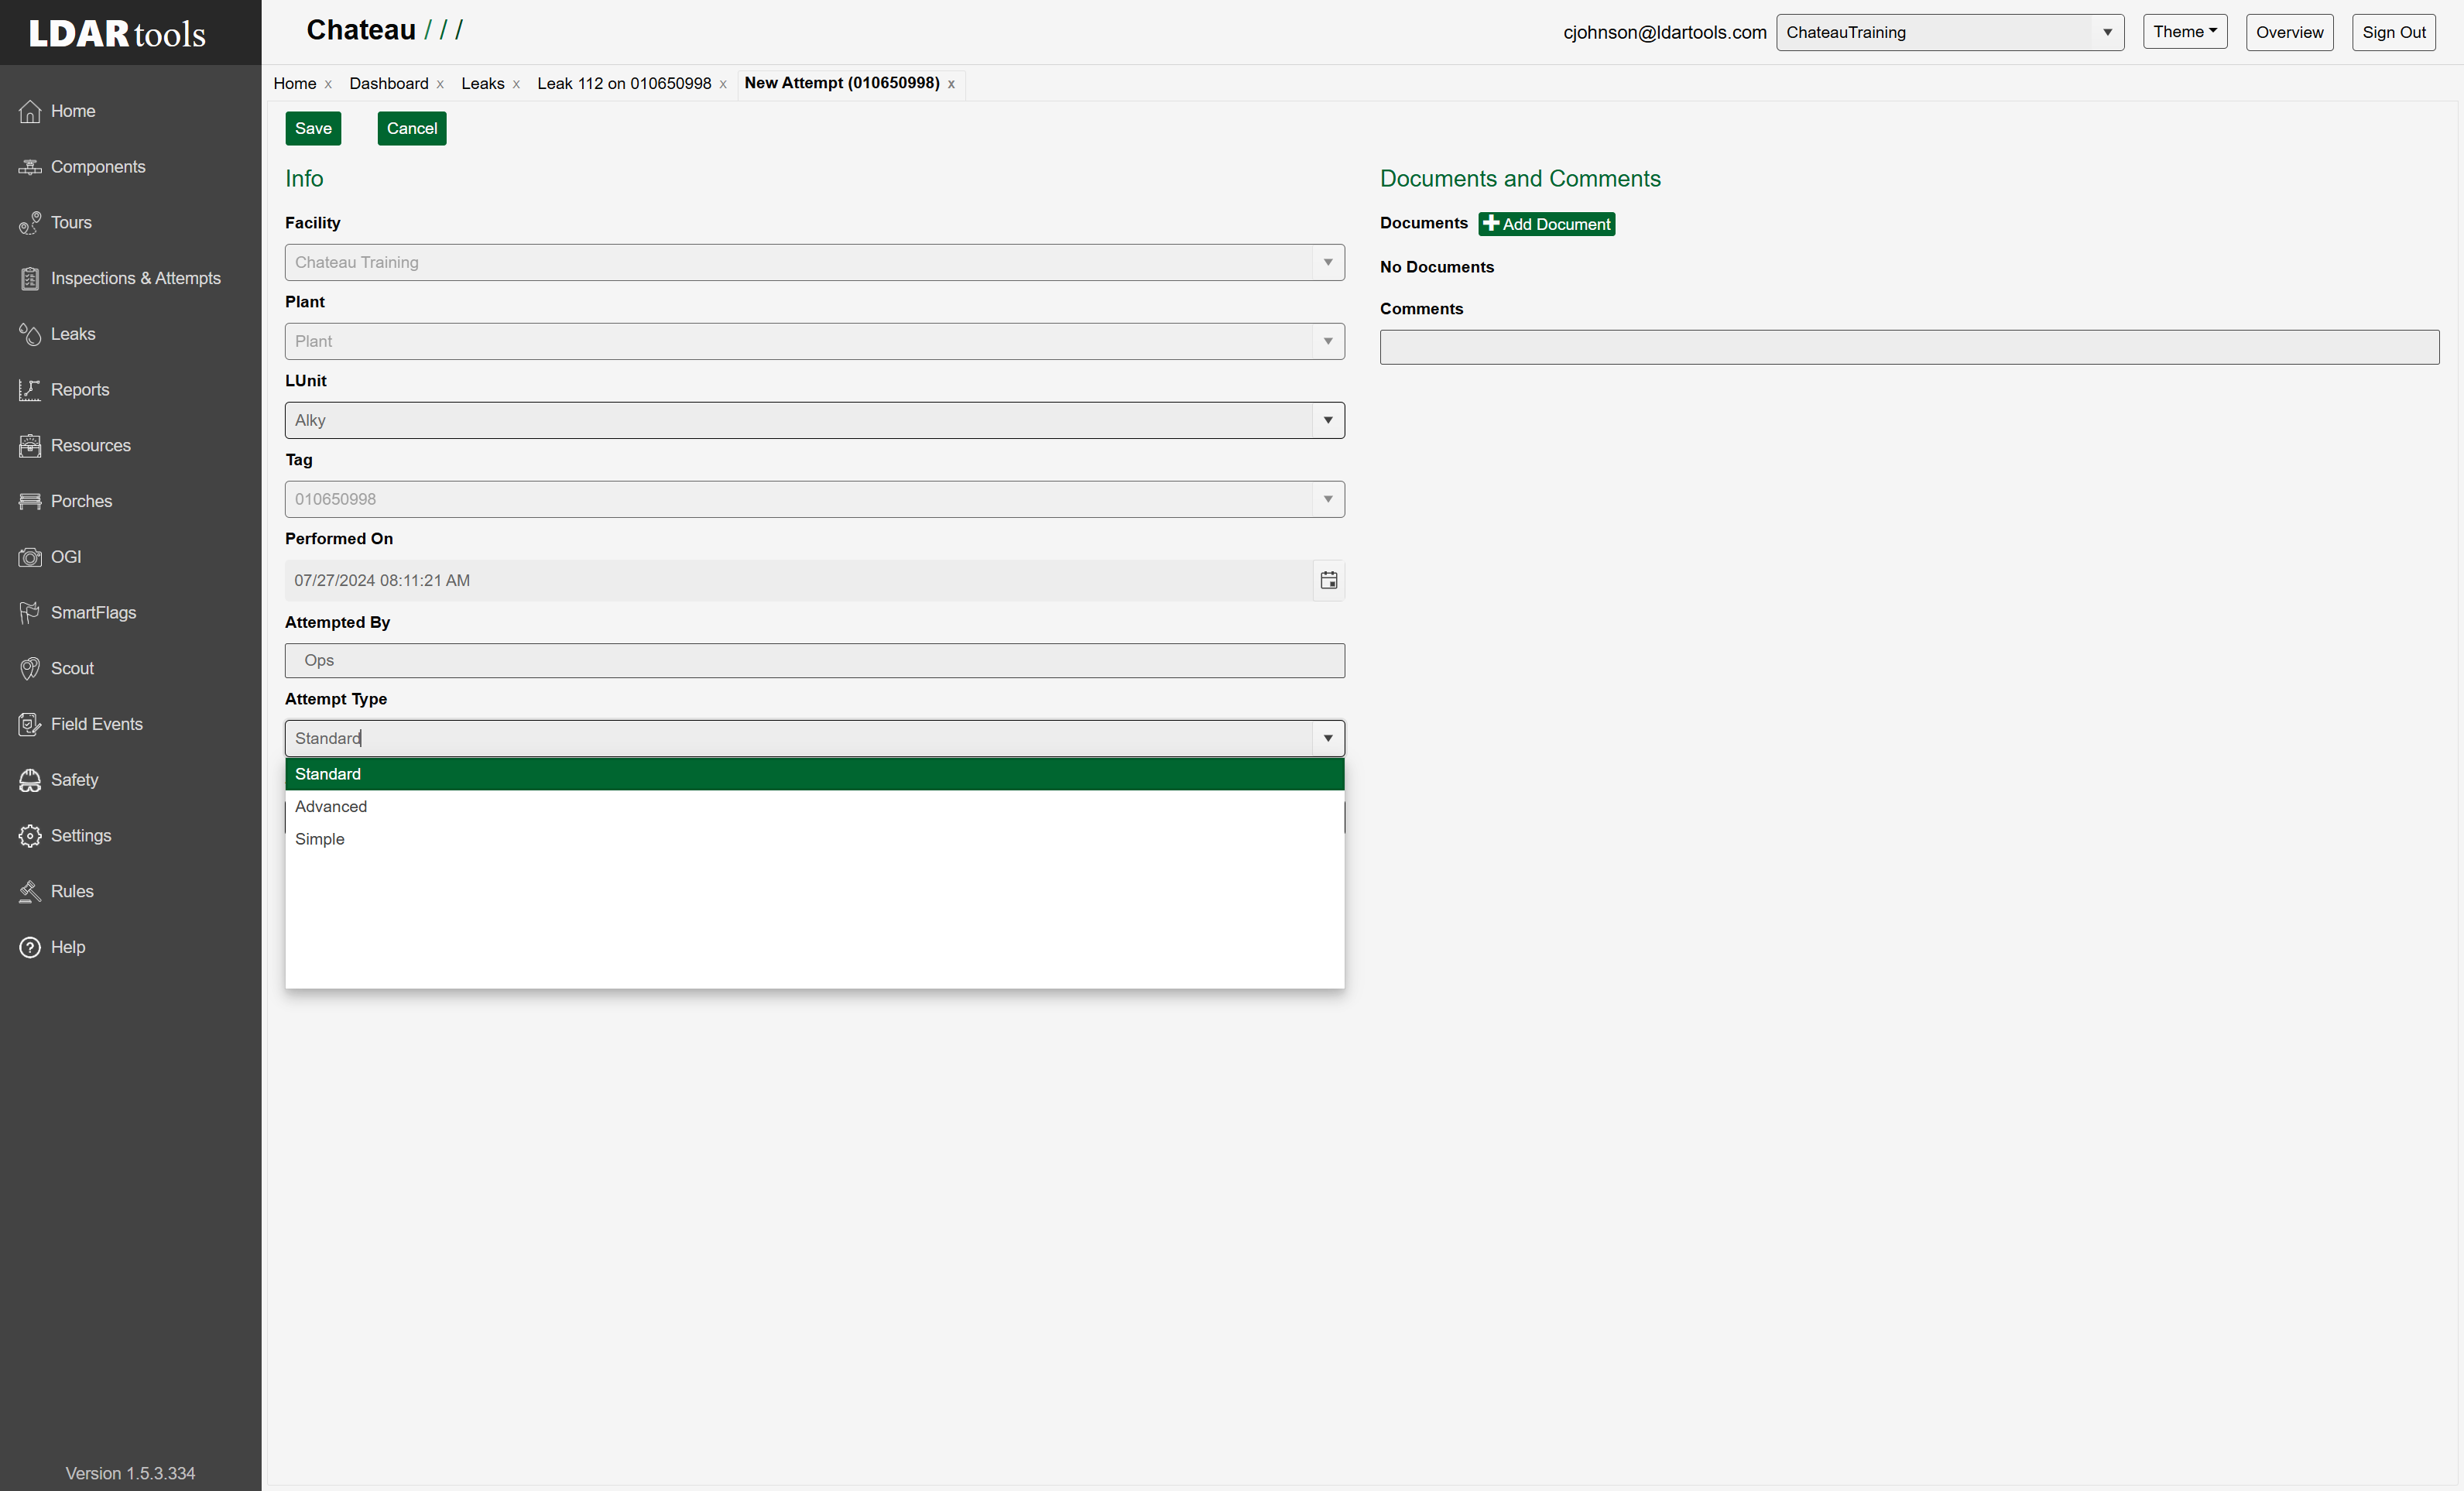Open the Leaks droplet icon
Image resolution: width=2464 pixels, height=1491 pixels.
pos(30,334)
